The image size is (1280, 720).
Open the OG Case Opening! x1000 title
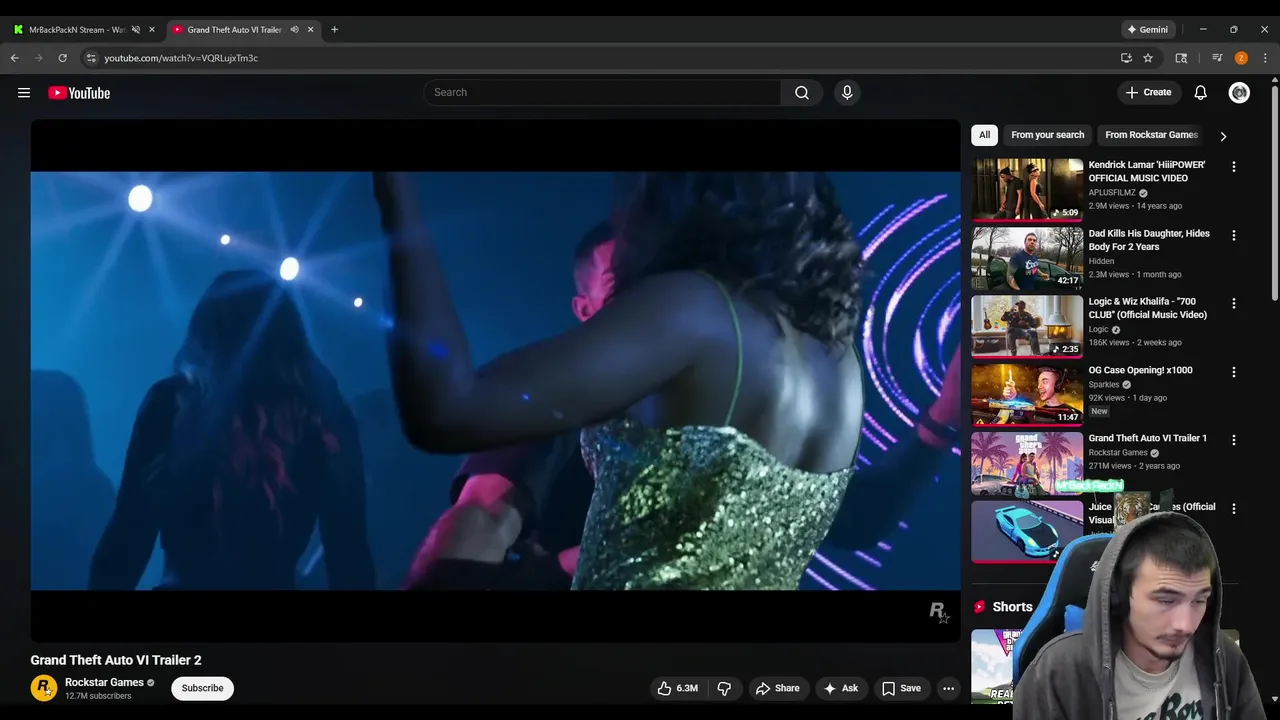(1140, 370)
